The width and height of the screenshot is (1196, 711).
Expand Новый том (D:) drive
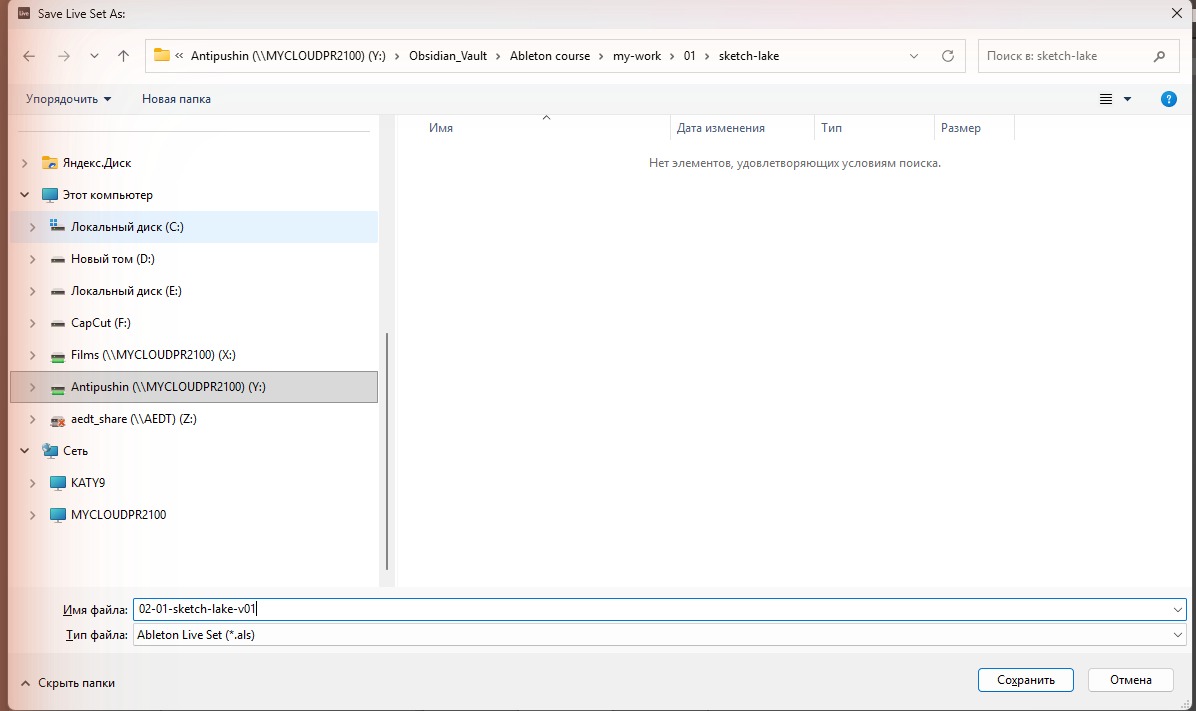click(x=32, y=259)
